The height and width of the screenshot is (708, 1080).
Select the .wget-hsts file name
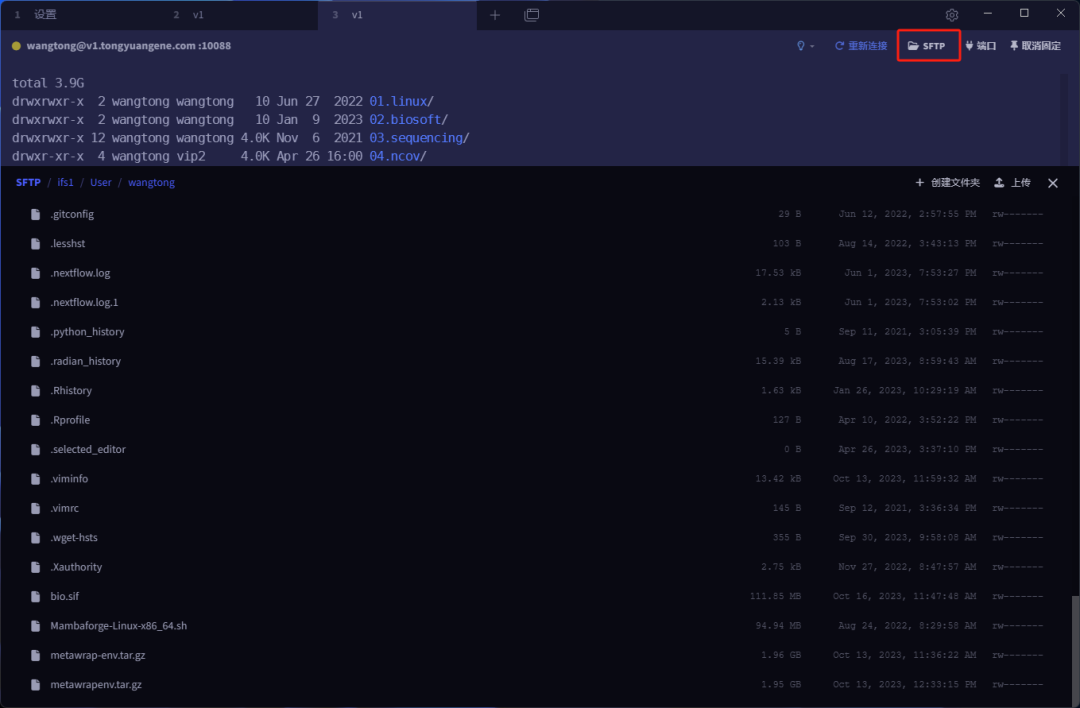tap(74, 538)
